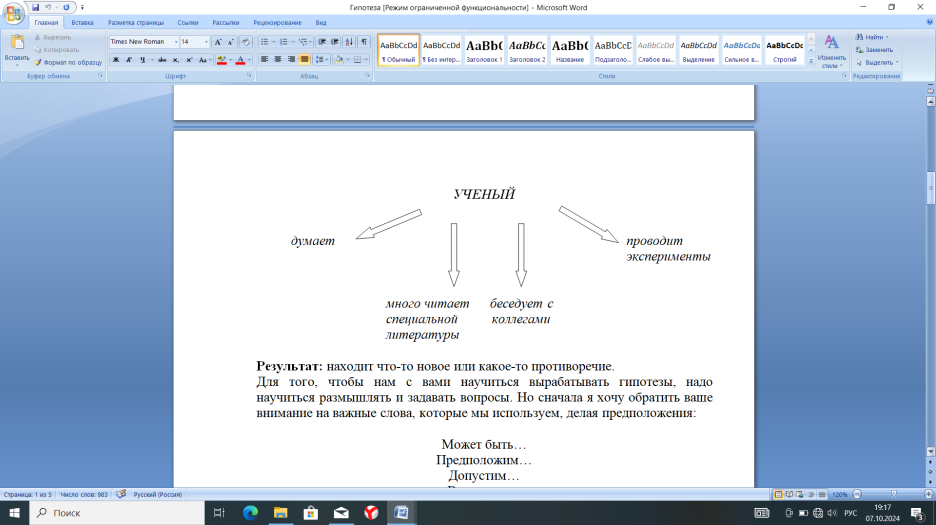
Task: Click Windows taskbar search box (Поиск)
Action: tap(117, 512)
